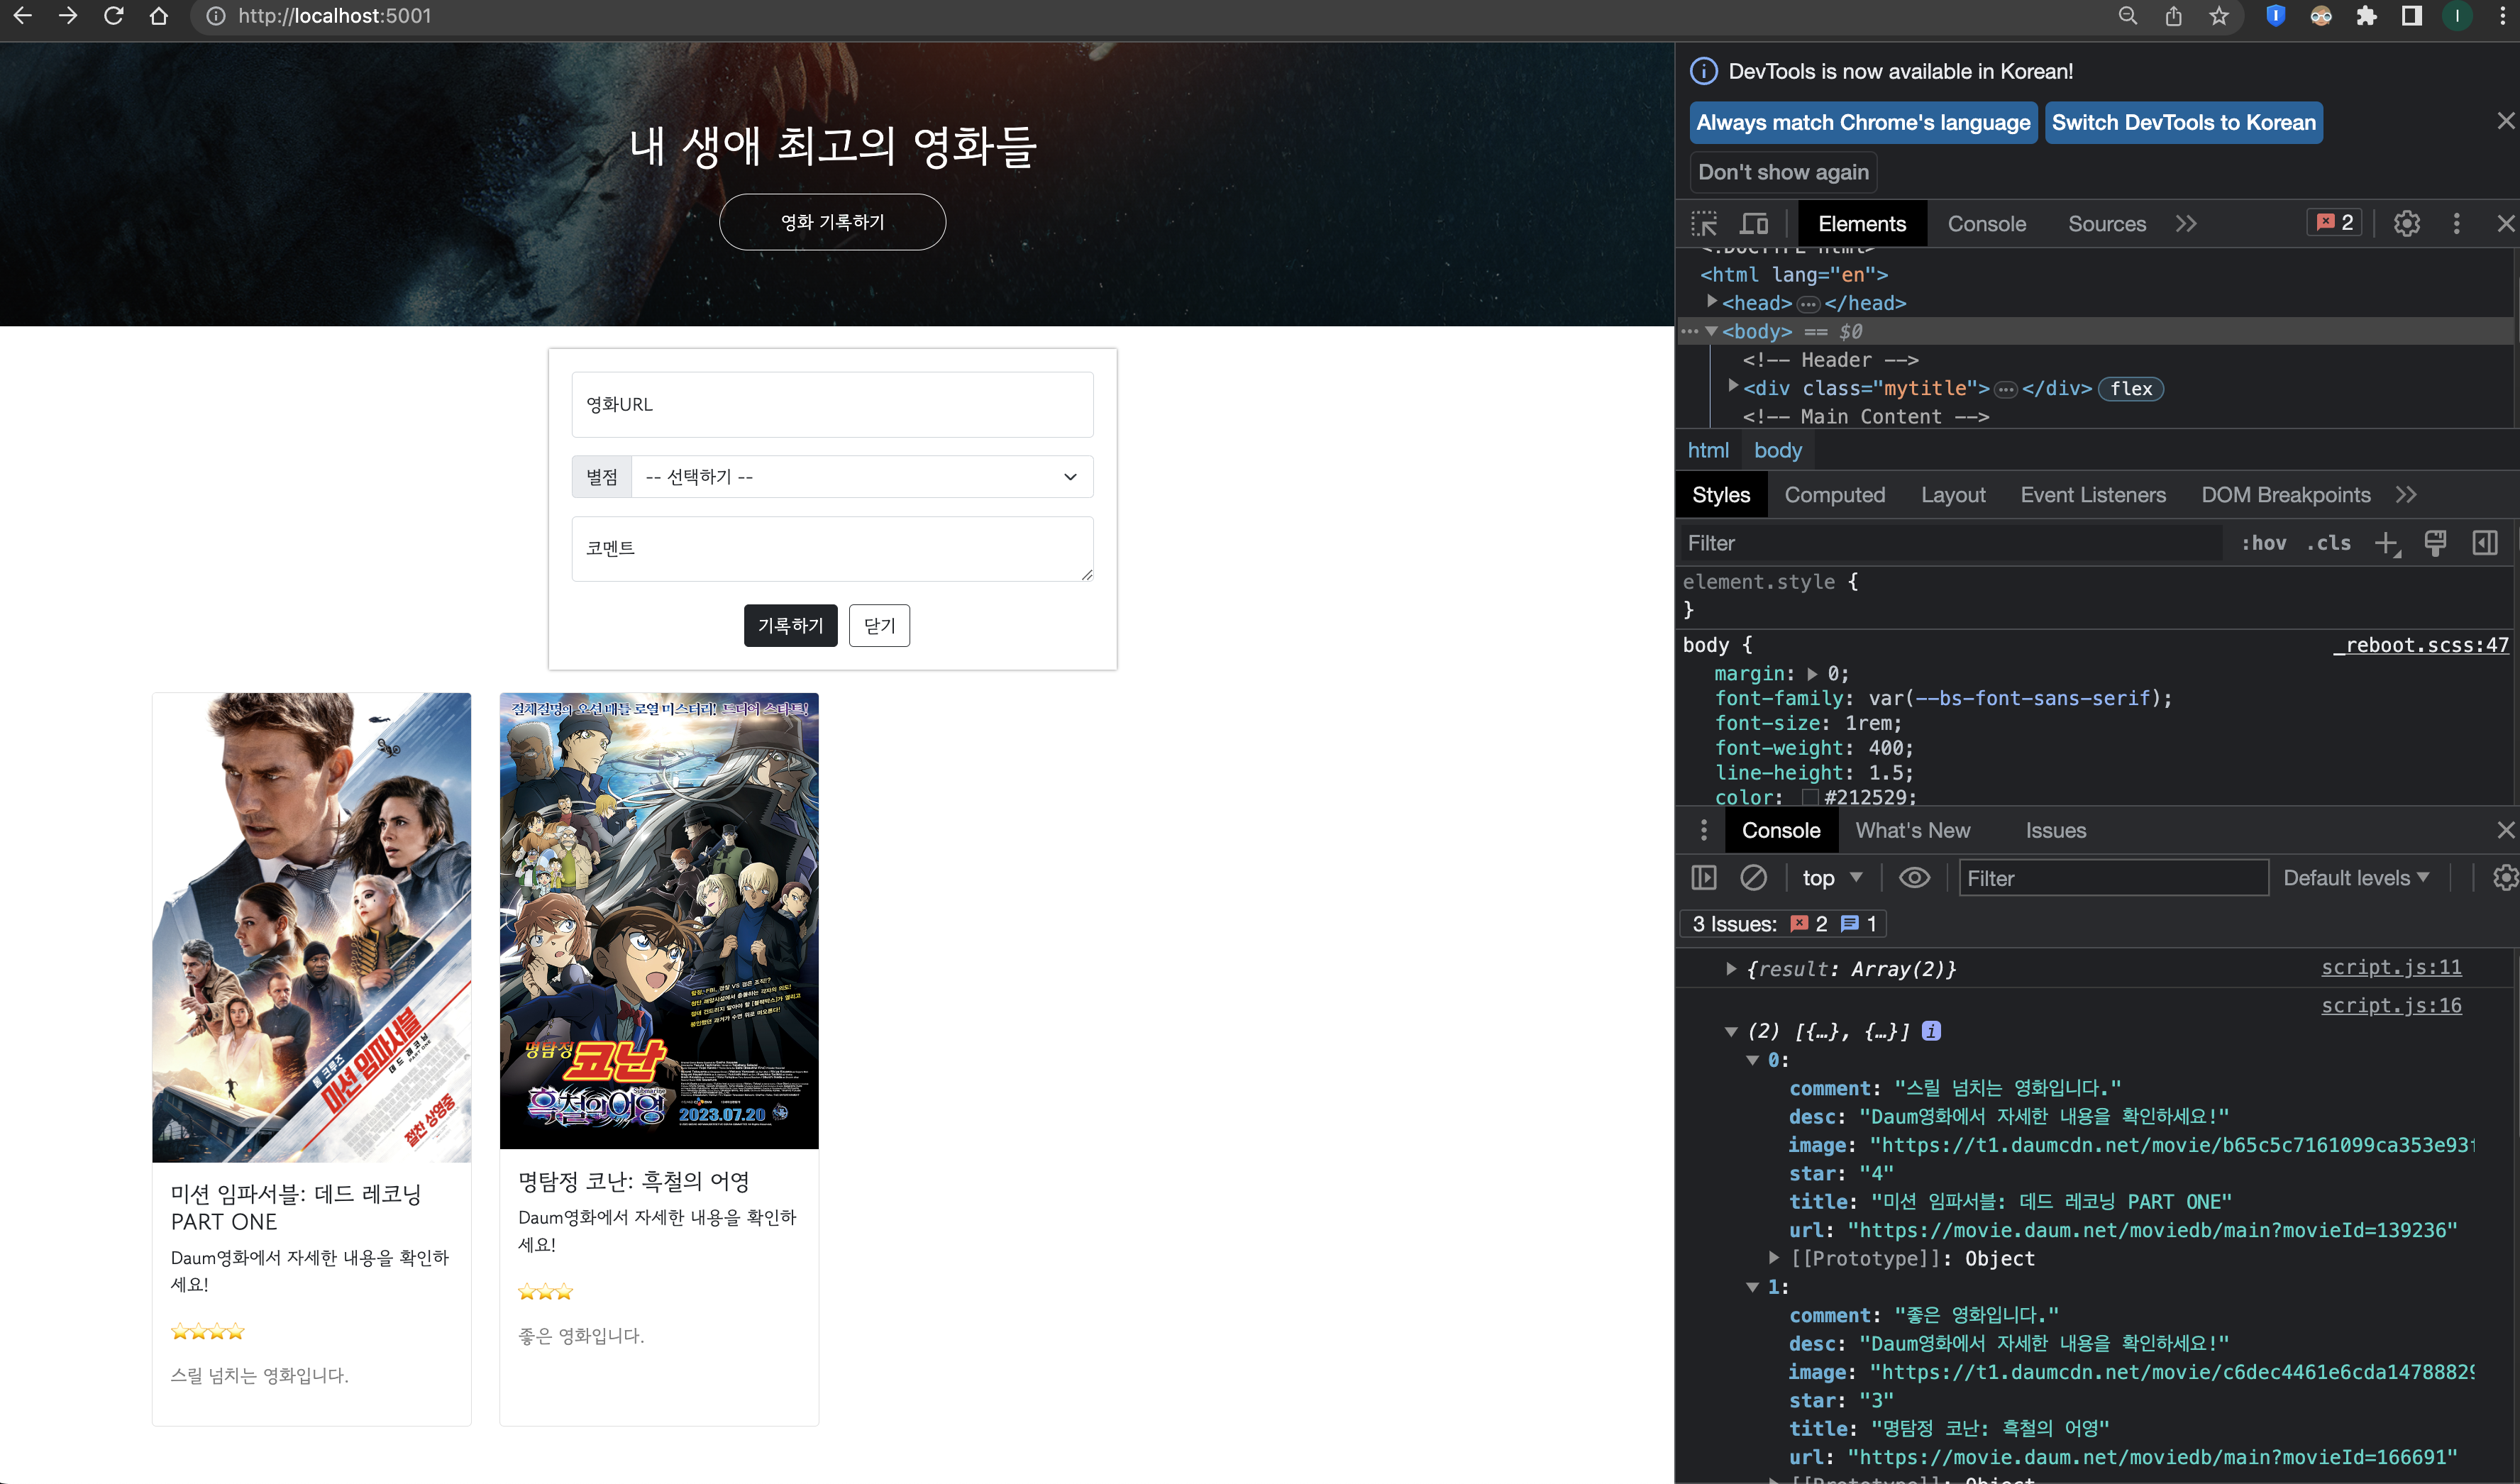Click the clear console icon
Screen dimensions: 2520x1484
tap(1753, 878)
